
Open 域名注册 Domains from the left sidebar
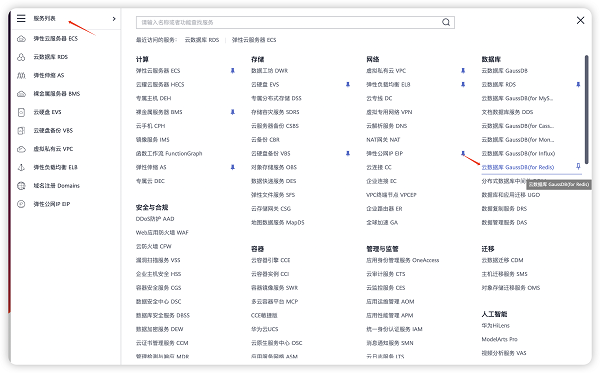coord(56,186)
